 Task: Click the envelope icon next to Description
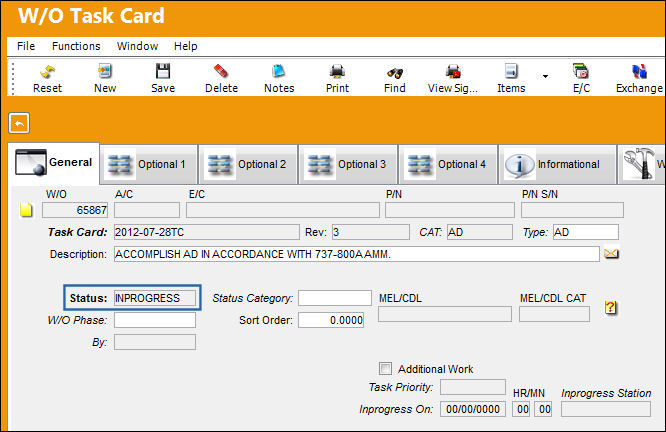(611, 254)
